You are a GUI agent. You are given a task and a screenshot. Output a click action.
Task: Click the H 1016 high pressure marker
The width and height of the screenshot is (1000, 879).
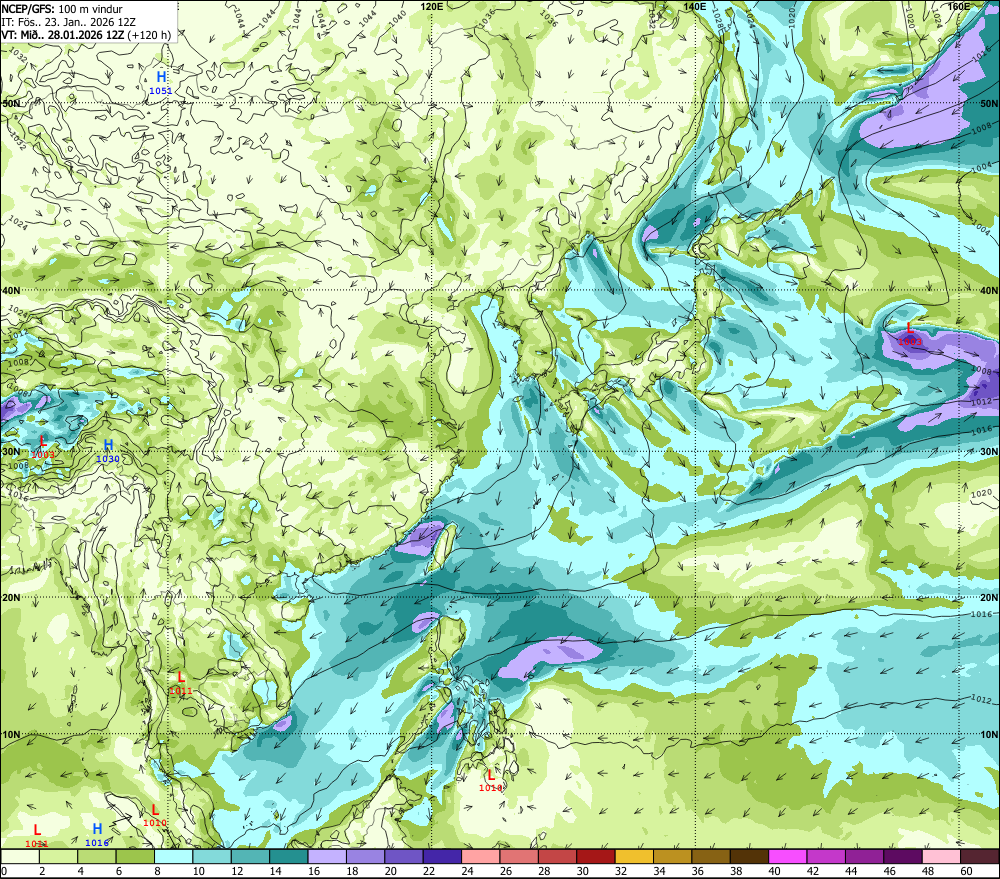97,835
